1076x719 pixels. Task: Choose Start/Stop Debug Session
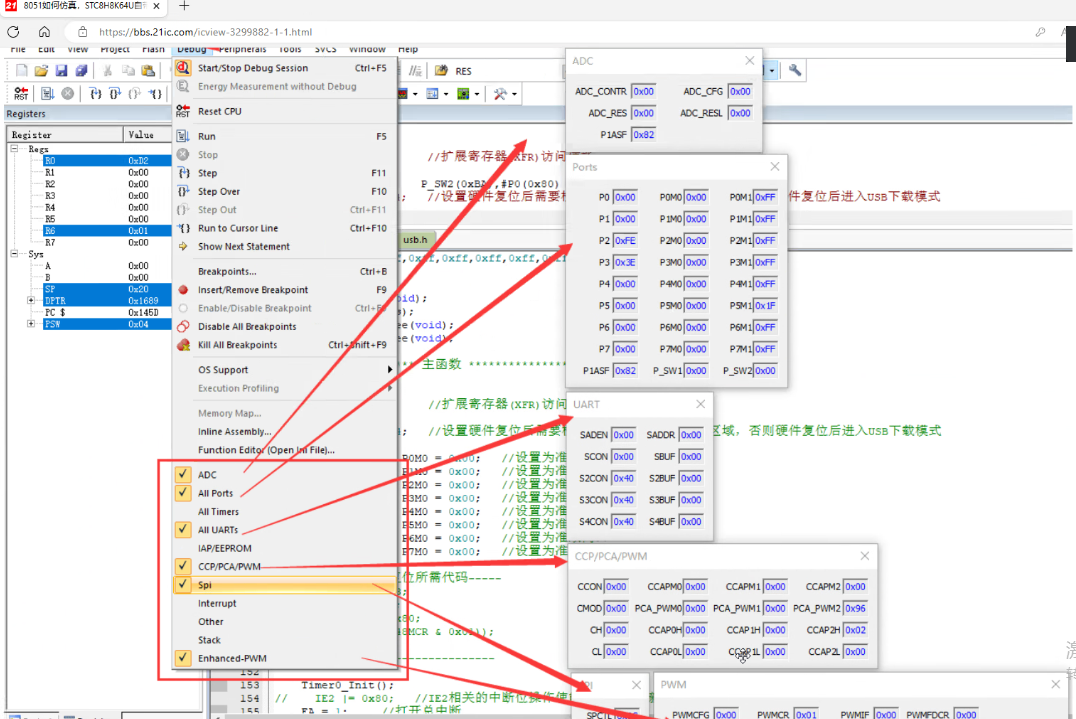coord(285,68)
